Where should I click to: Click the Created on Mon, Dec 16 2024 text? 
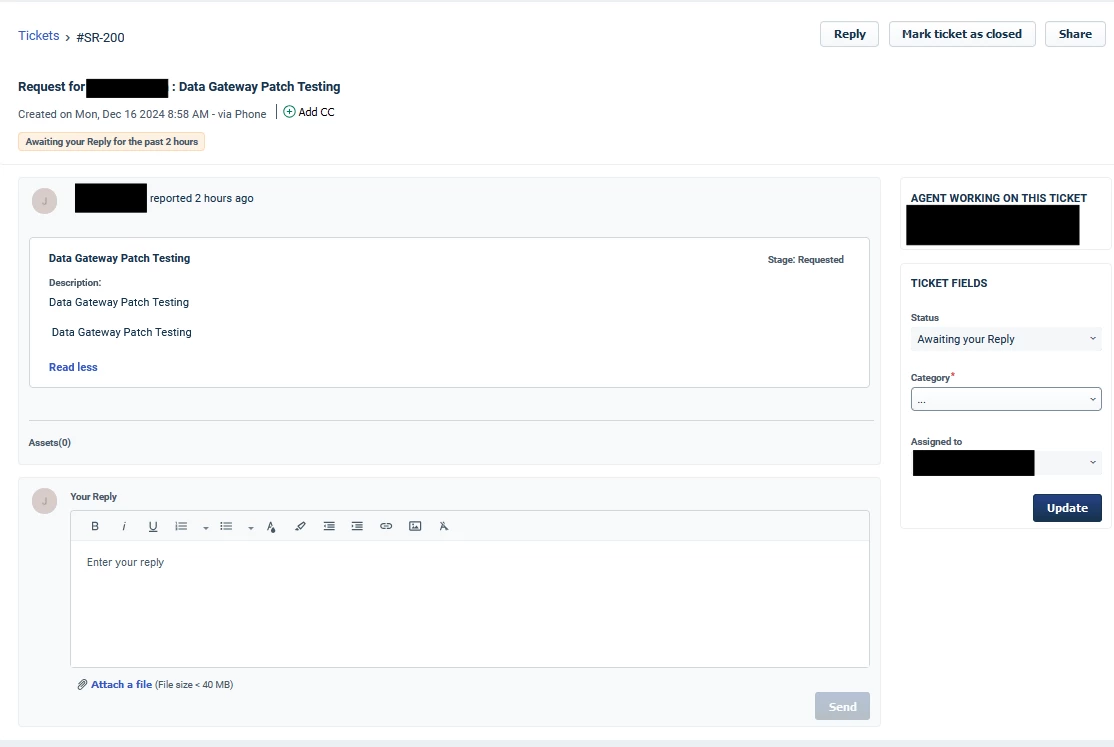point(142,114)
